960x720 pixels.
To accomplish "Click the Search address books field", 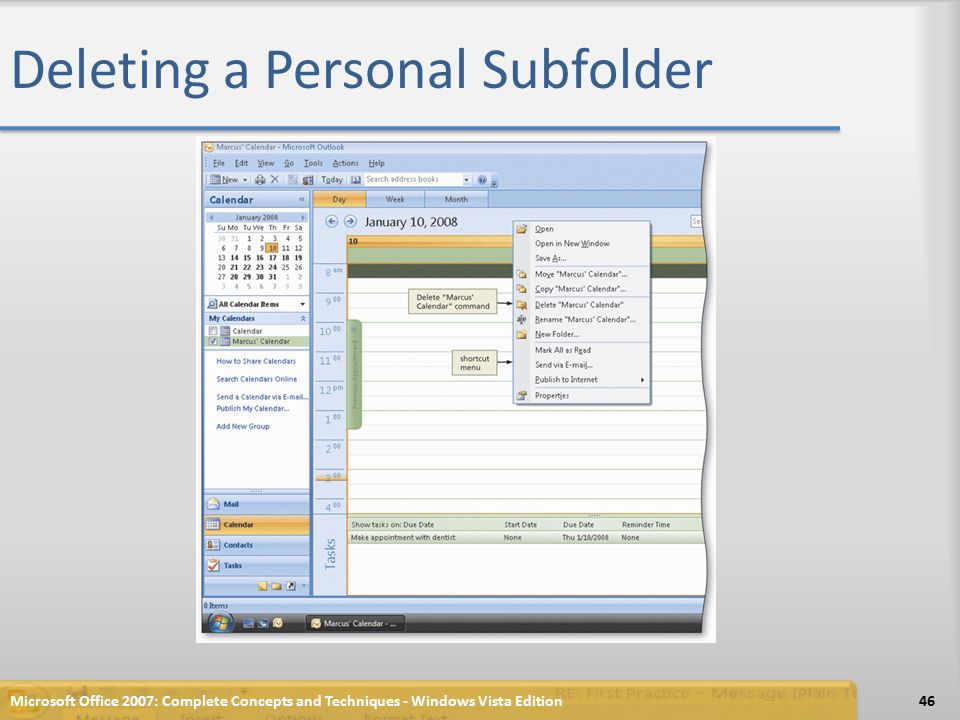I will 413,179.
